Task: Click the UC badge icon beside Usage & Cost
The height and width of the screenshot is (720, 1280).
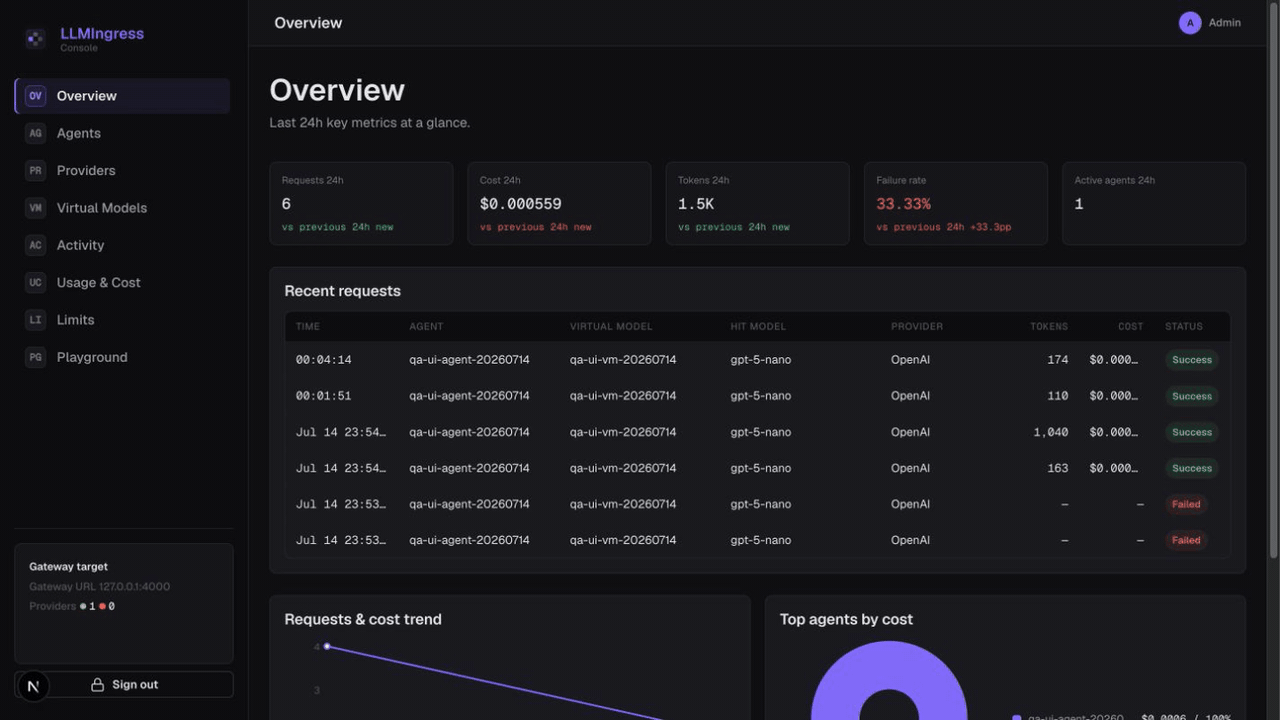Action: pos(35,282)
